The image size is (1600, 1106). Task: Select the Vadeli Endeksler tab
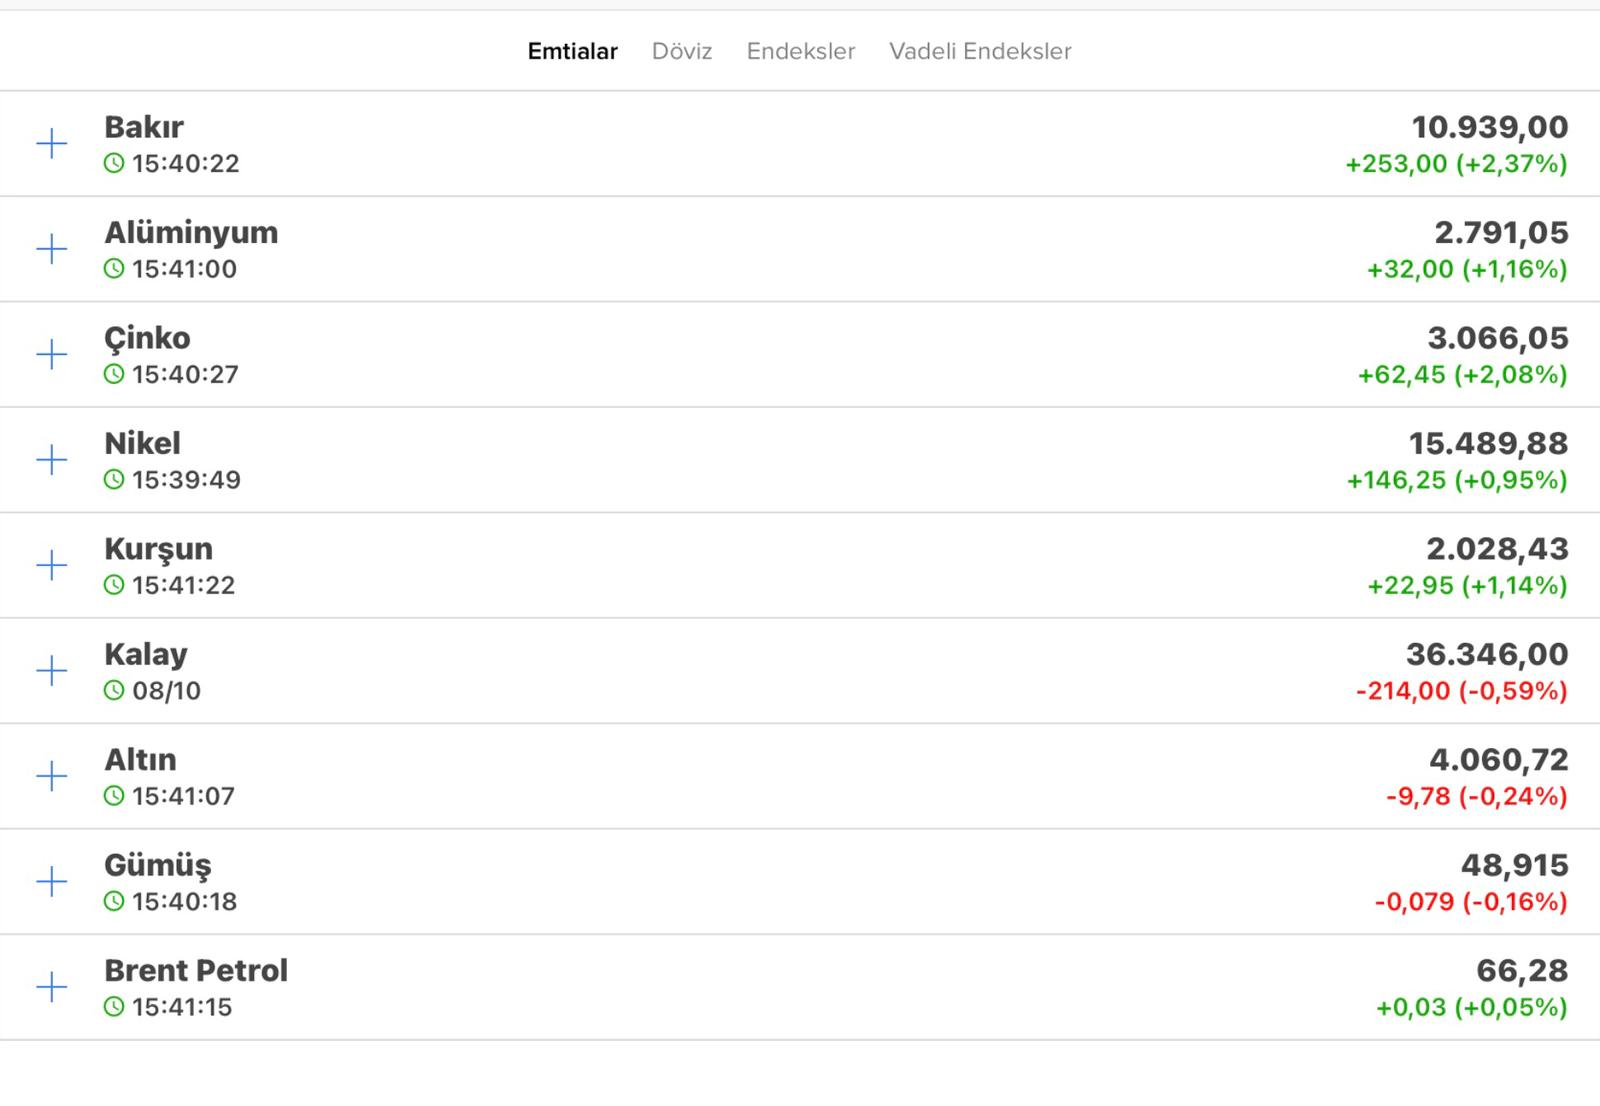[x=980, y=51]
